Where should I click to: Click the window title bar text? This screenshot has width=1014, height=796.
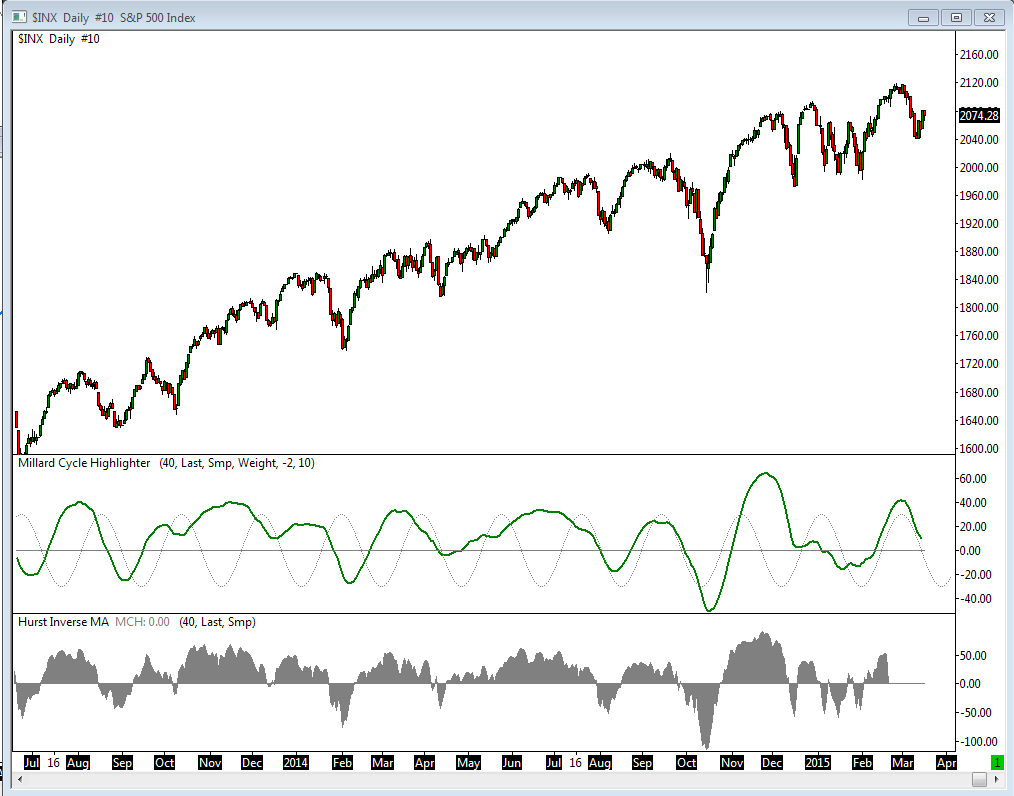click(x=113, y=17)
